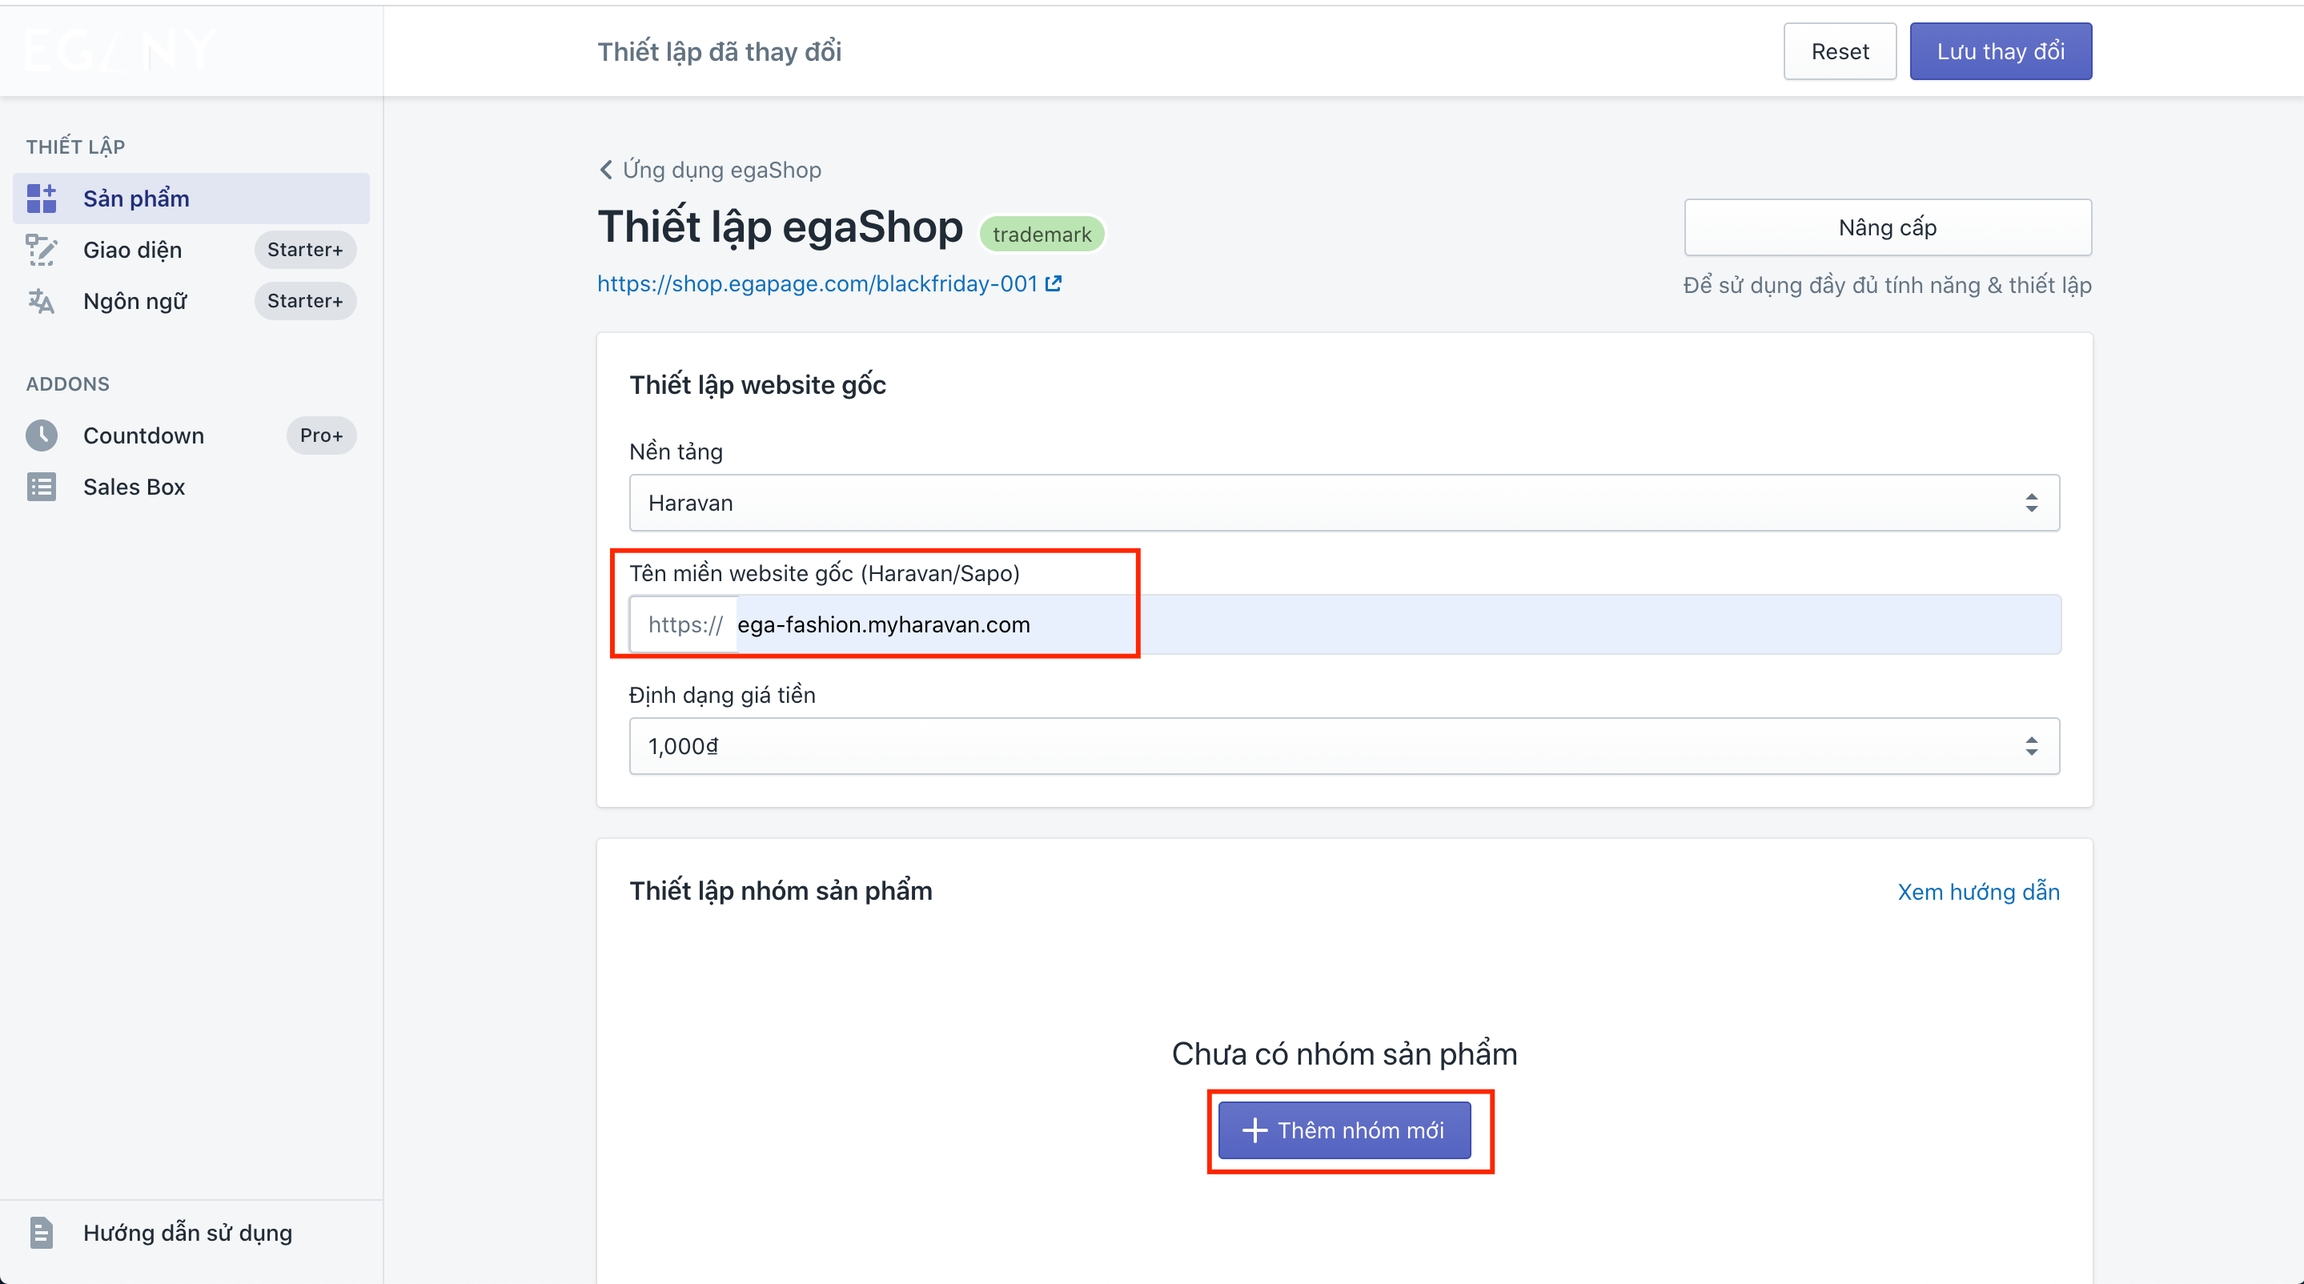Click the Hướng dẫn sử dụng document icon
The height and width of the screenshot is (1284, 2304).
(x=41, y=1233)
